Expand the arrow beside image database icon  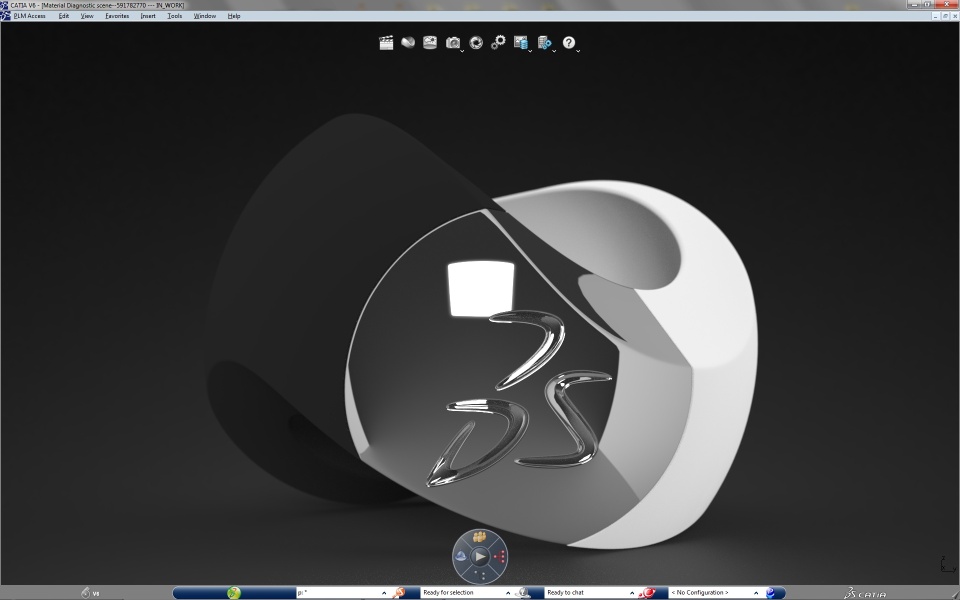click(530, 51)
